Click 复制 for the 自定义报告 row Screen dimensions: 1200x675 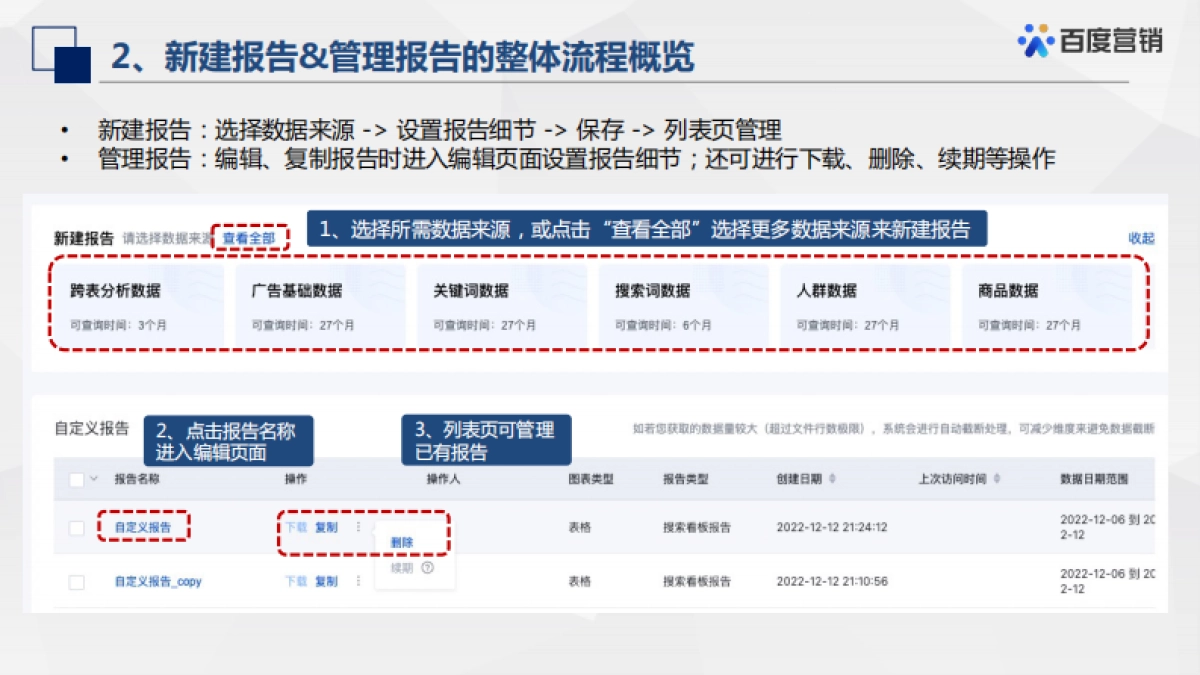click(326, 527)
